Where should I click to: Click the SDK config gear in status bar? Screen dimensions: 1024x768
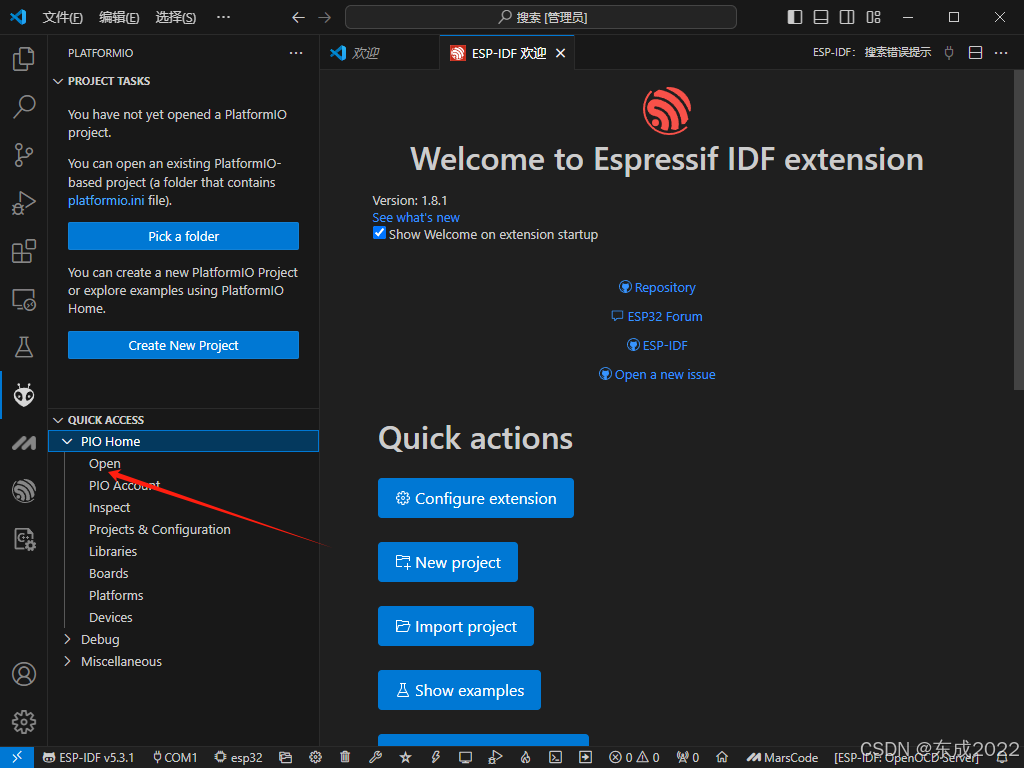tap(315, 757)
